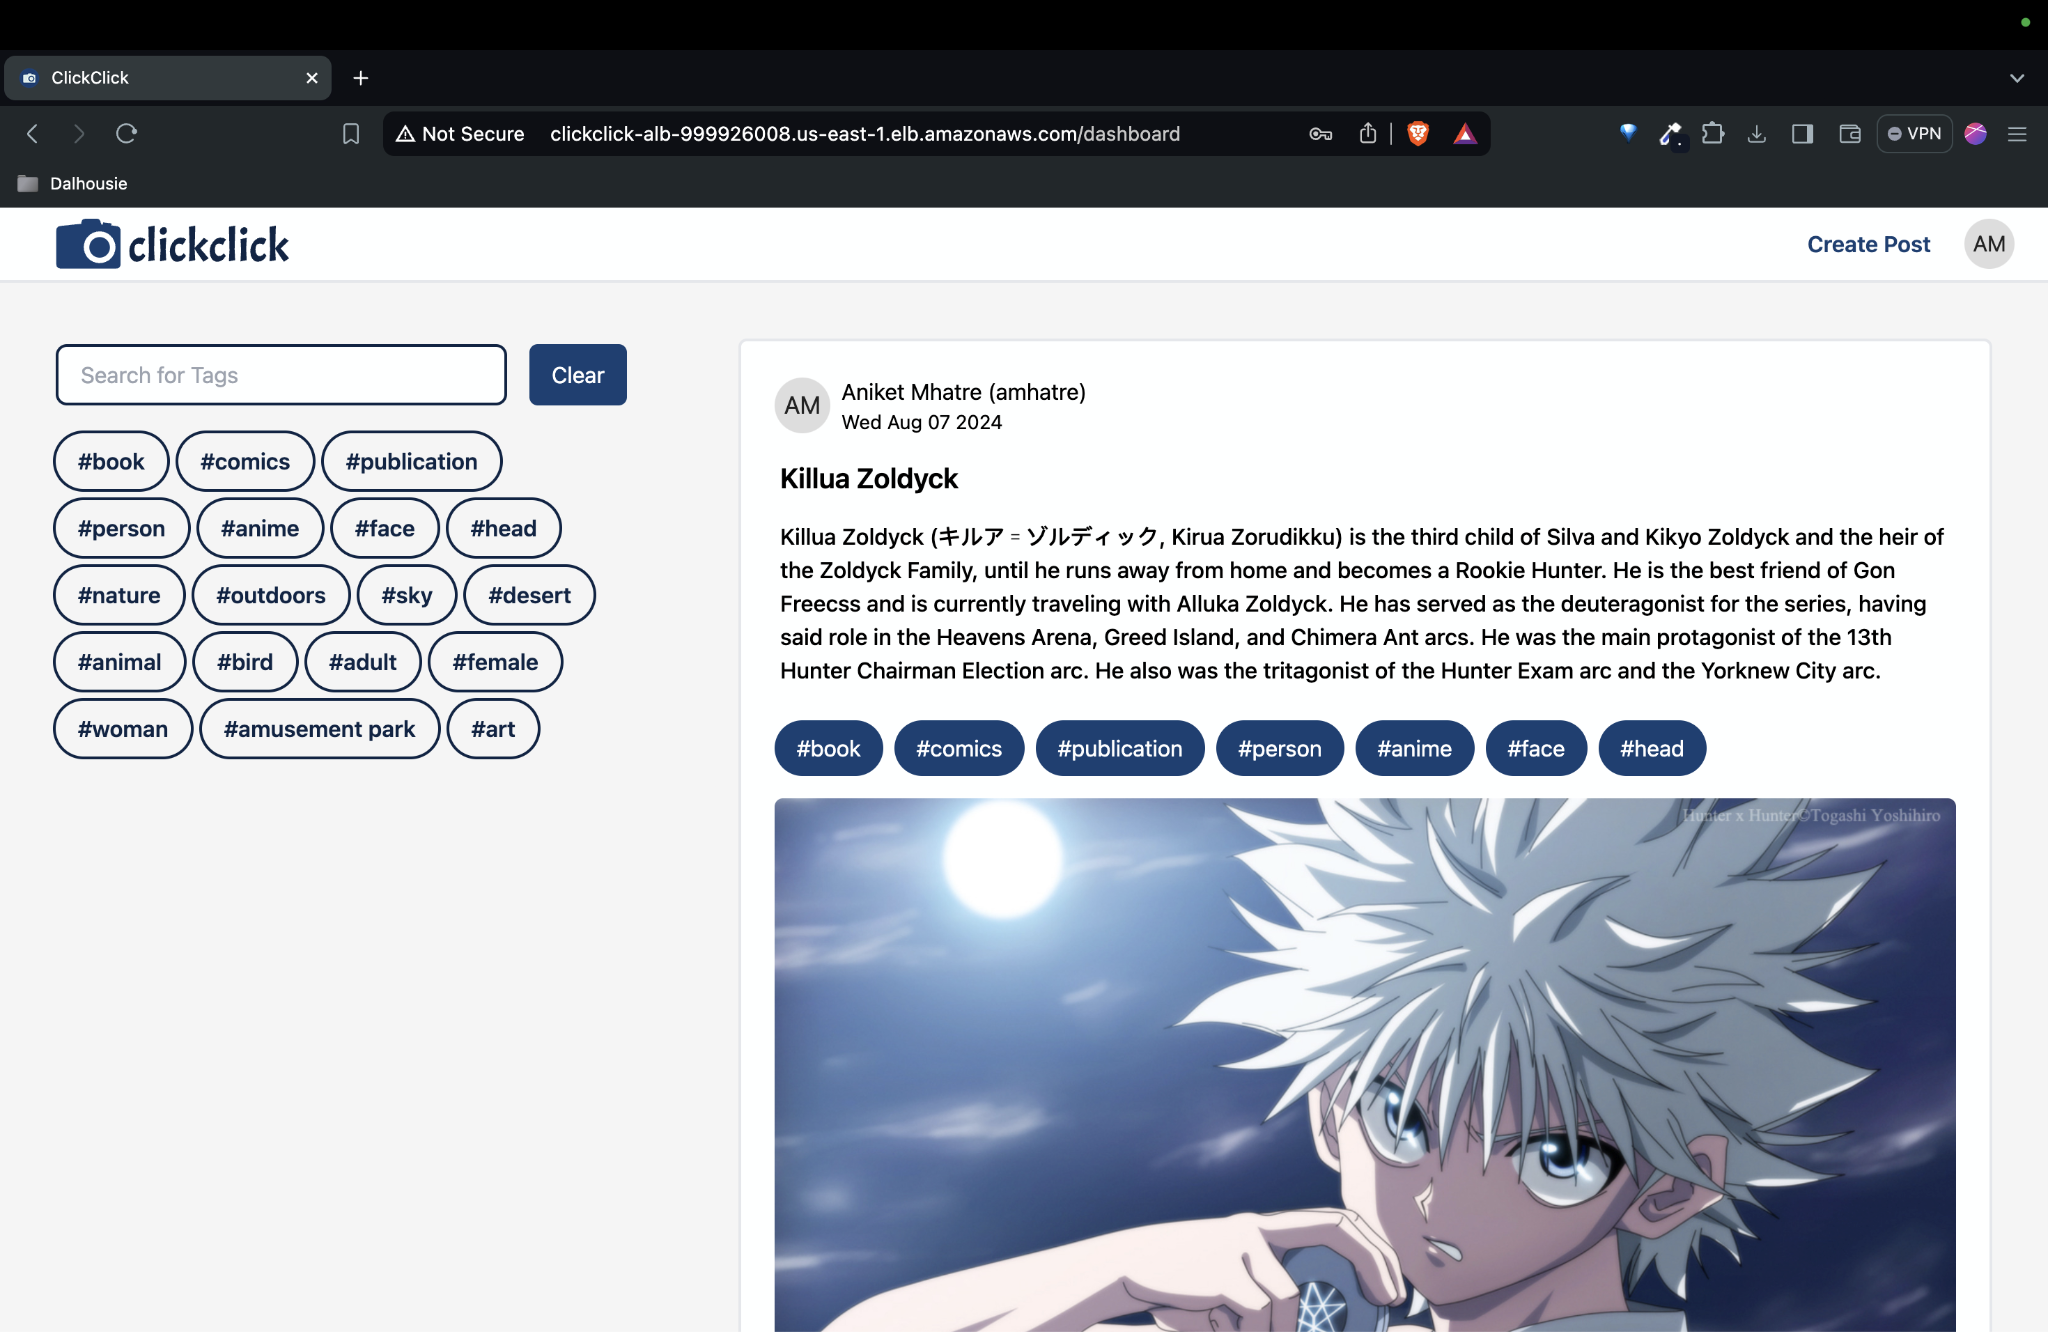Expand the tab list chevron
2048x1332 pixels.
tap(2017, 78)
